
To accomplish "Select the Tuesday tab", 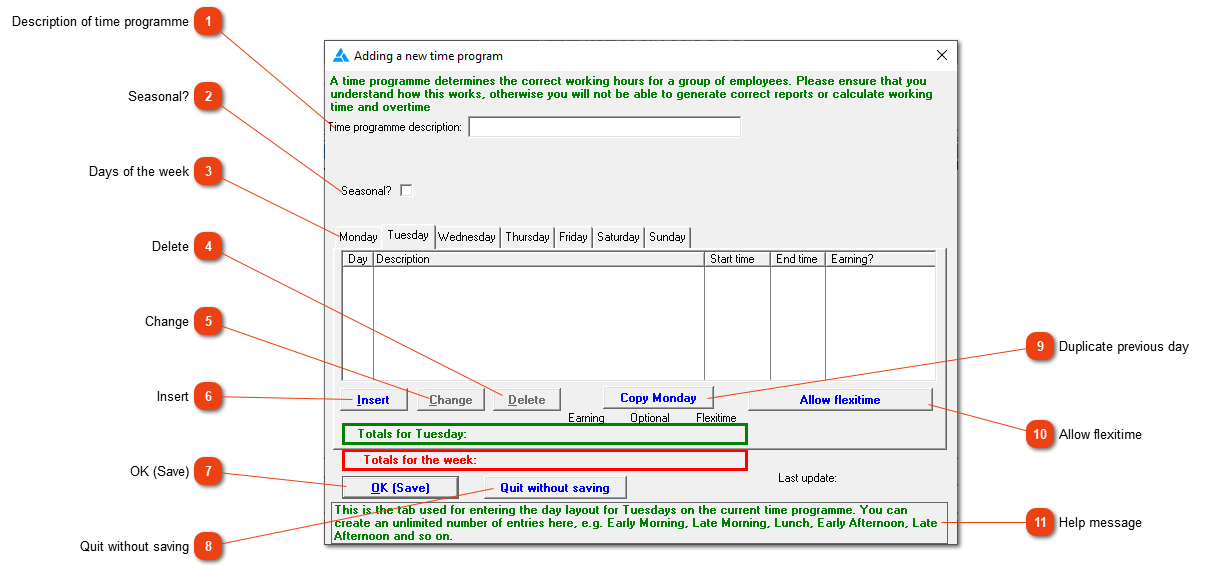I will click(x=408, y=235).
